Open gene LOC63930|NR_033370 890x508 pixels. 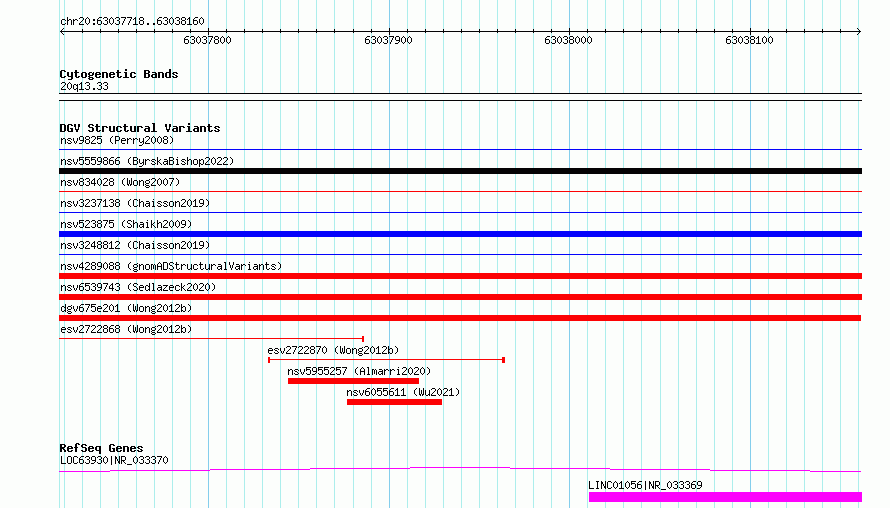pos(114,460)
